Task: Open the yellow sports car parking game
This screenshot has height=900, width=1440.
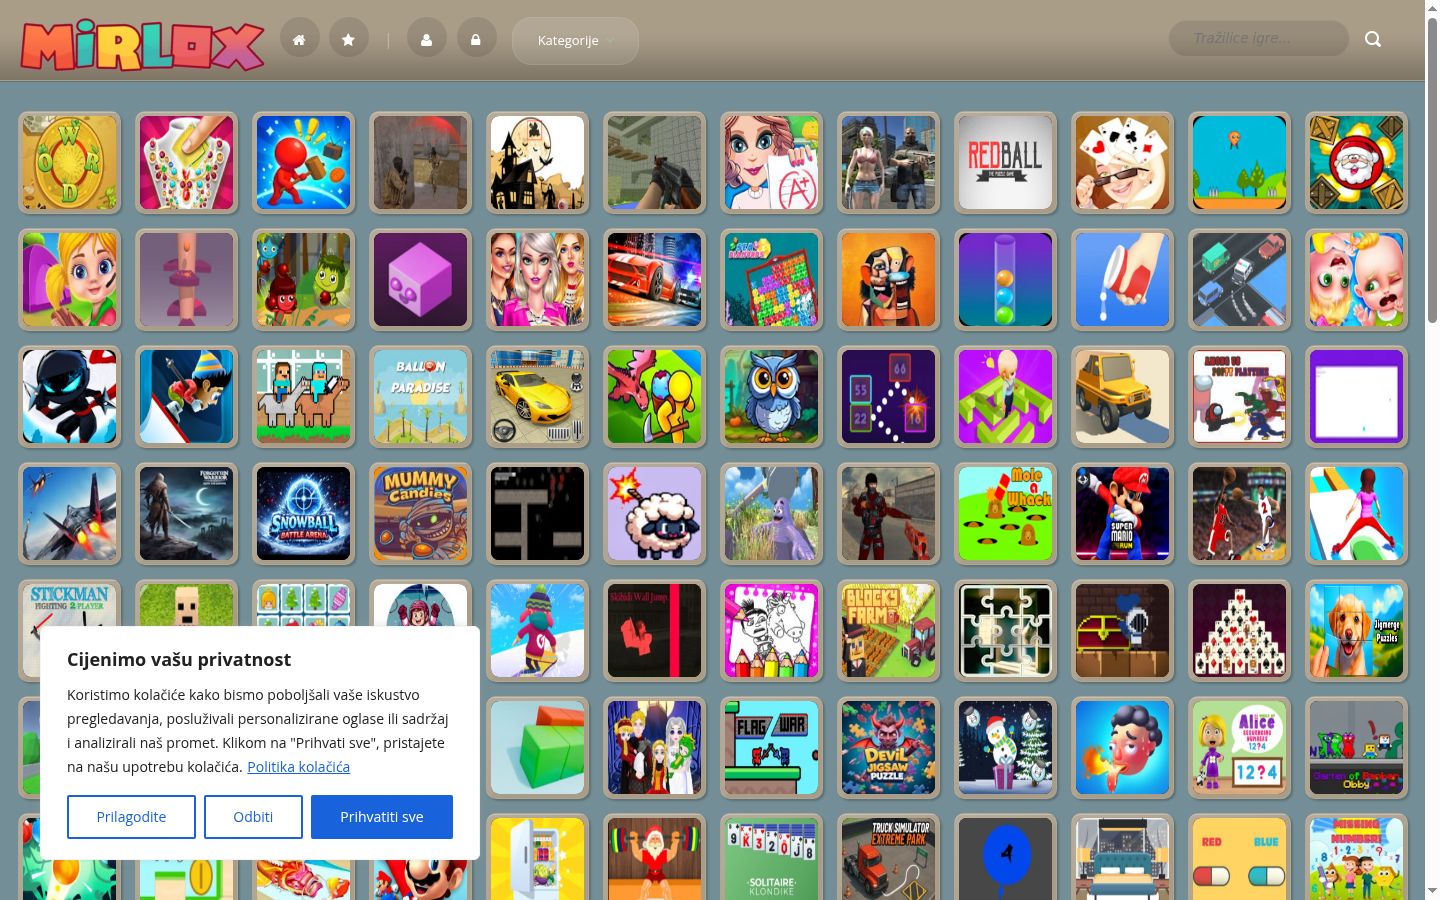Action: coord(537,396)
